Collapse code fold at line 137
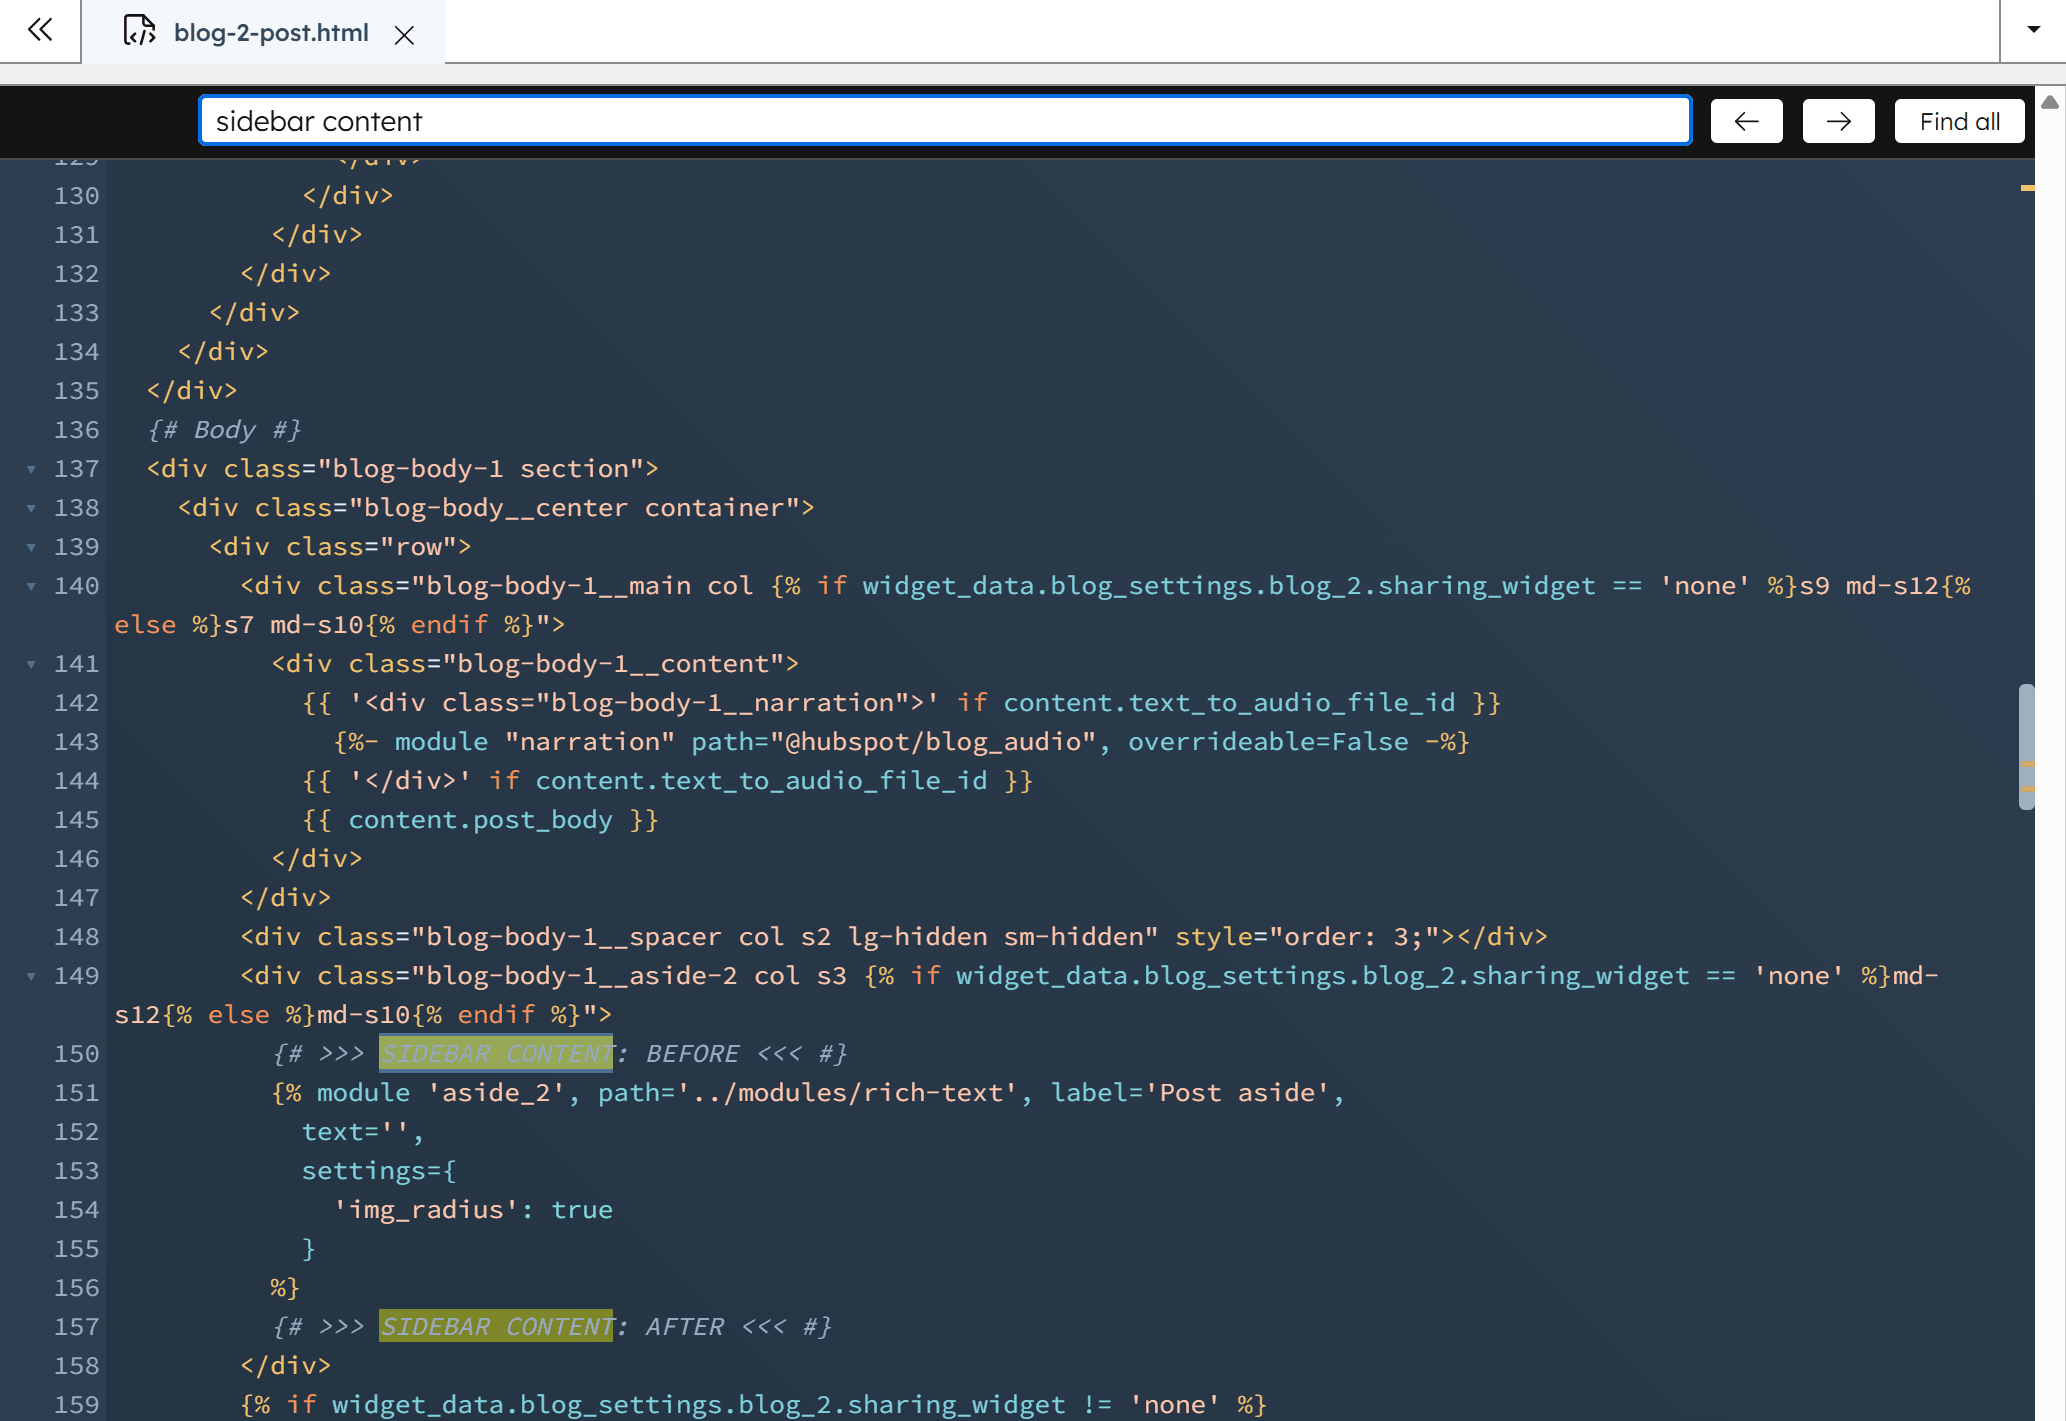 coord(31,469)
